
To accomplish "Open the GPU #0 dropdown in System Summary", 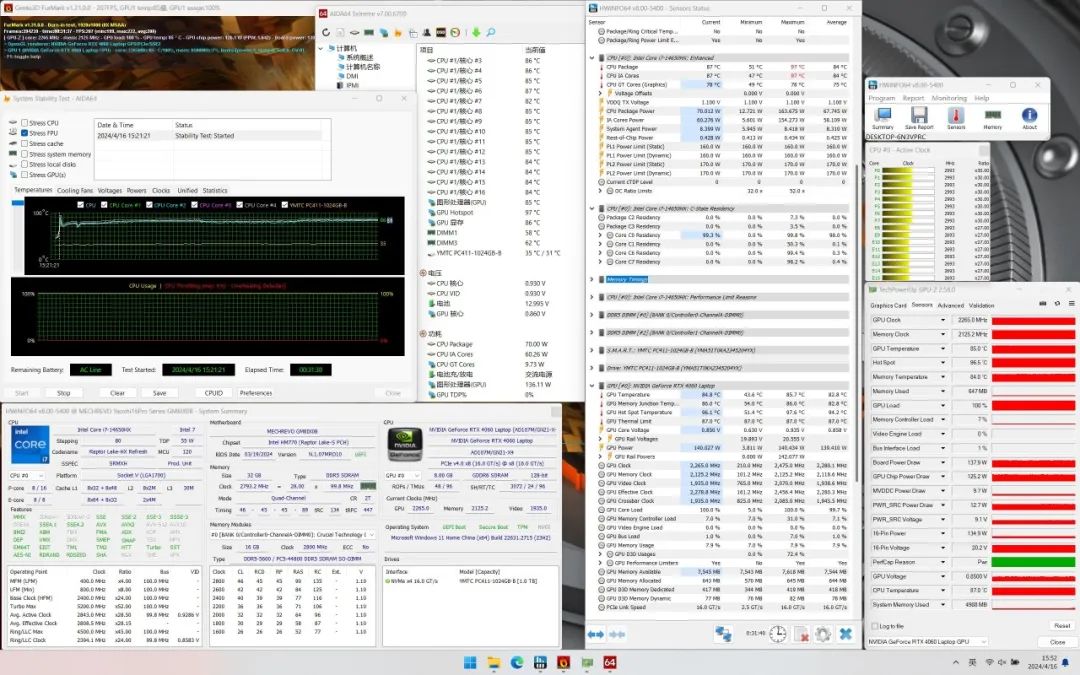I will [403, 475].
